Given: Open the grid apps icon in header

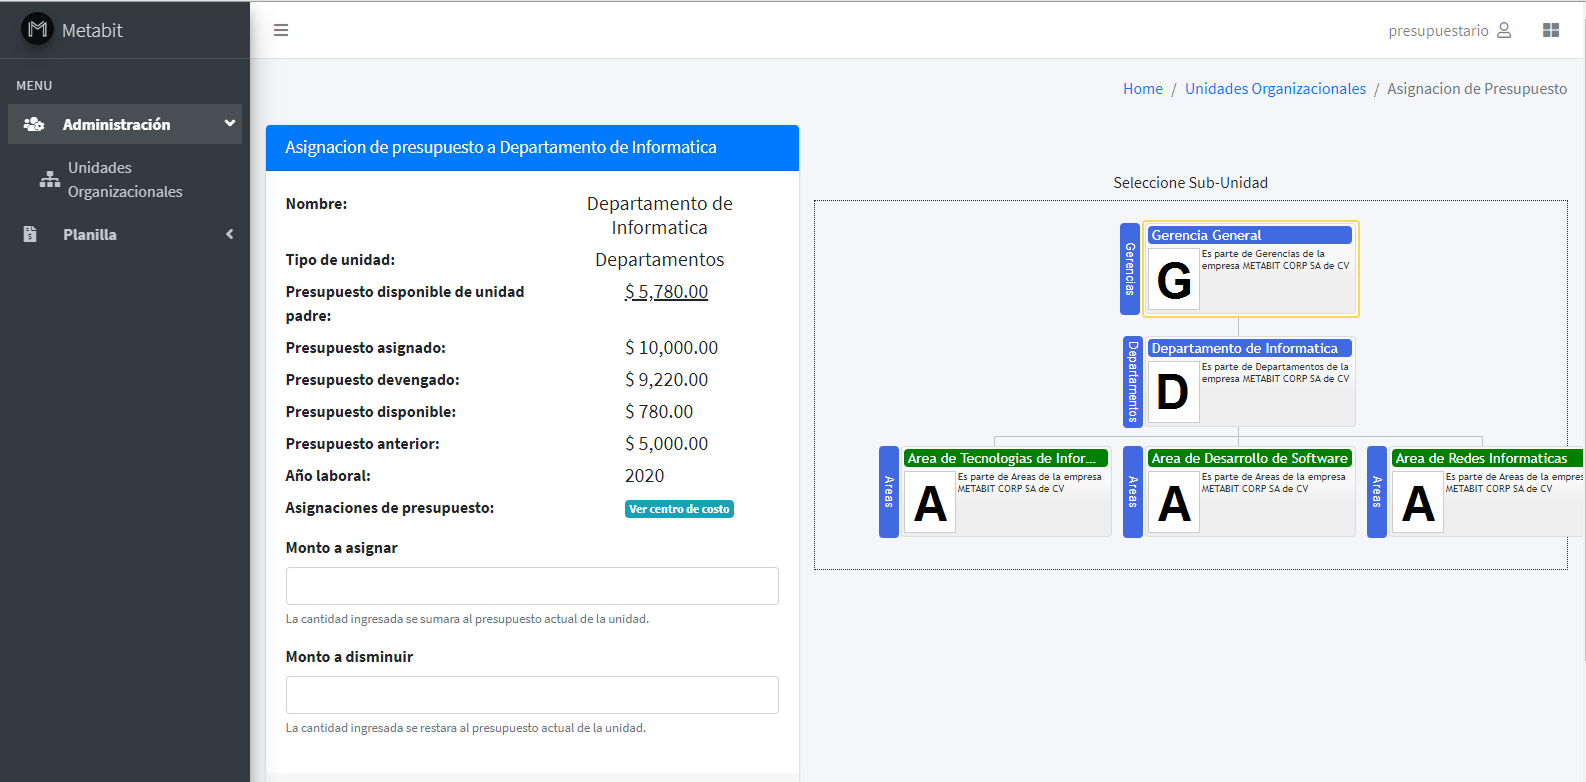Looking at the screenshot, I should [x=1551, y=30].
